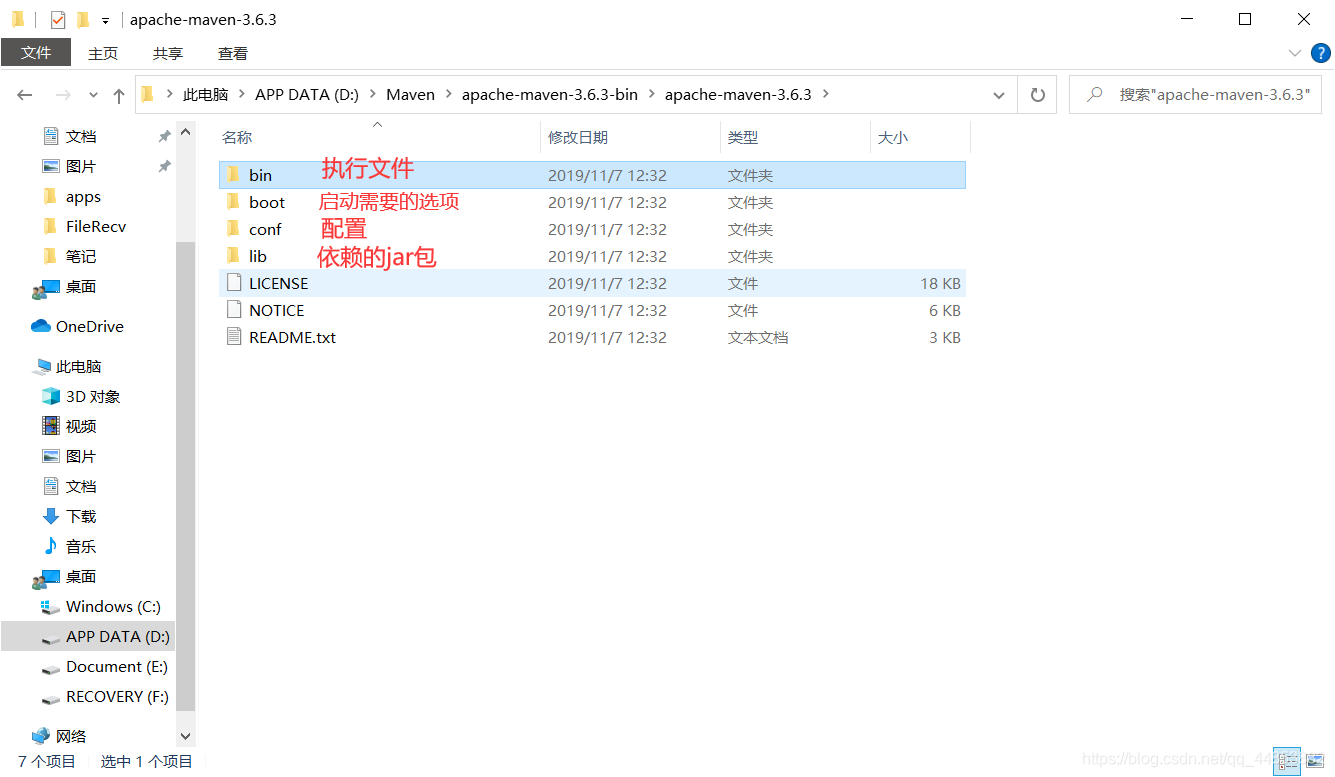Screen dimensions: 1335x777
Task: Open Windows (C:) drive in sidebar
Action: [x=113, y=606]
